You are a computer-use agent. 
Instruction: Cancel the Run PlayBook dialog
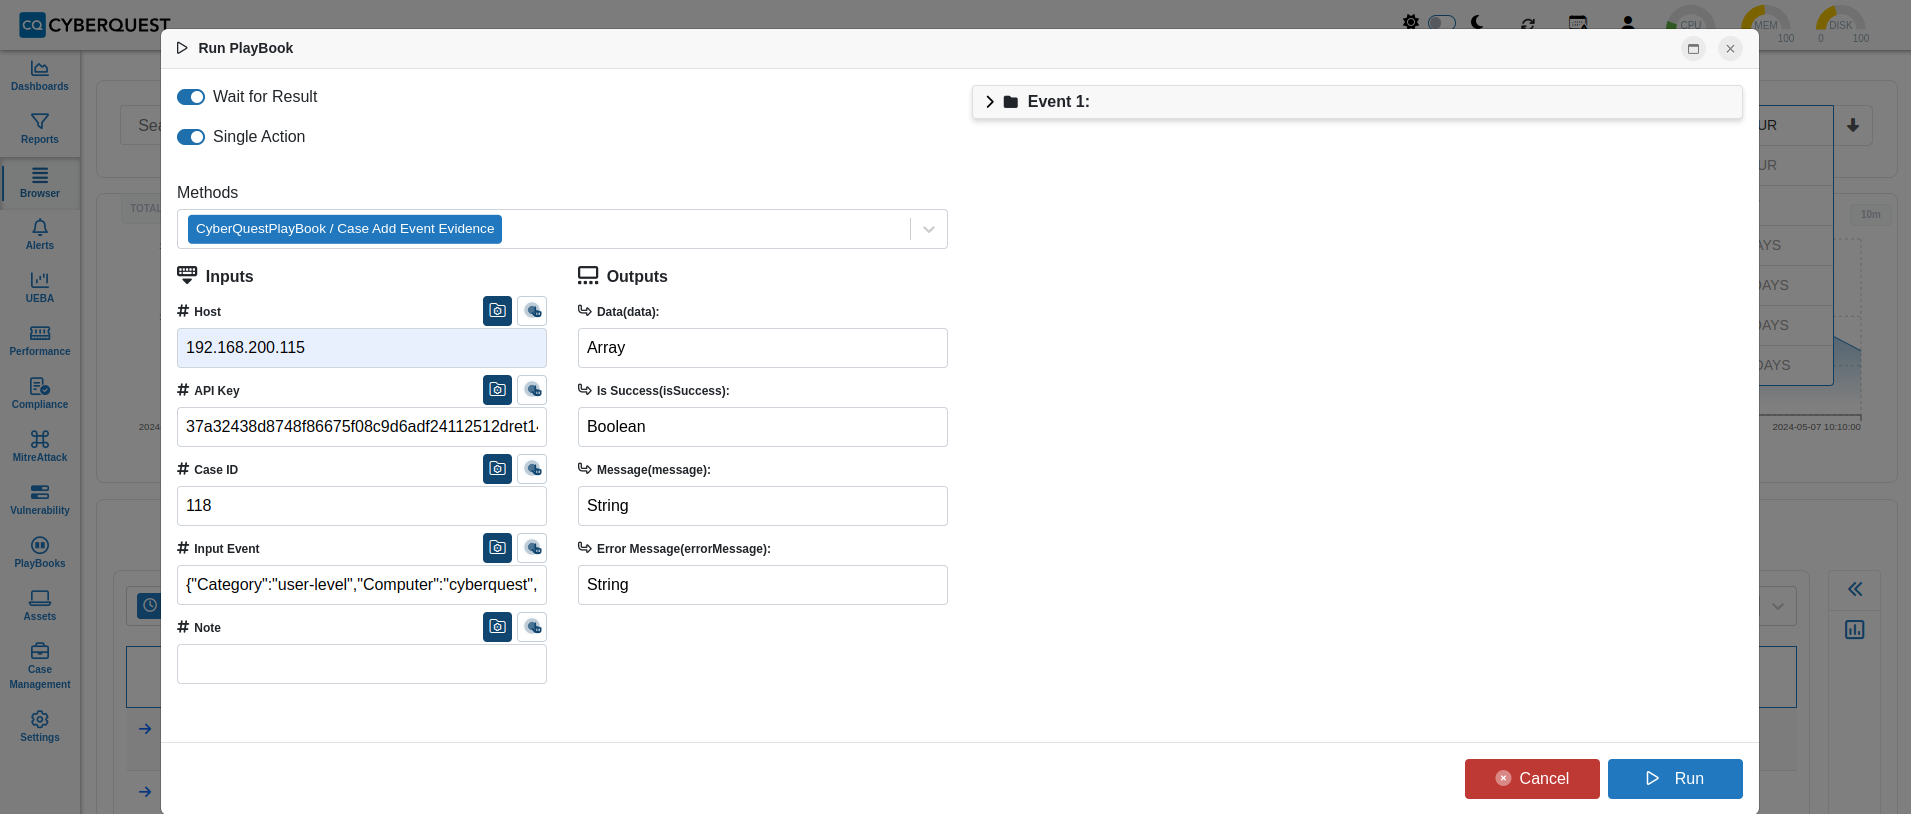click(1532, 779)
